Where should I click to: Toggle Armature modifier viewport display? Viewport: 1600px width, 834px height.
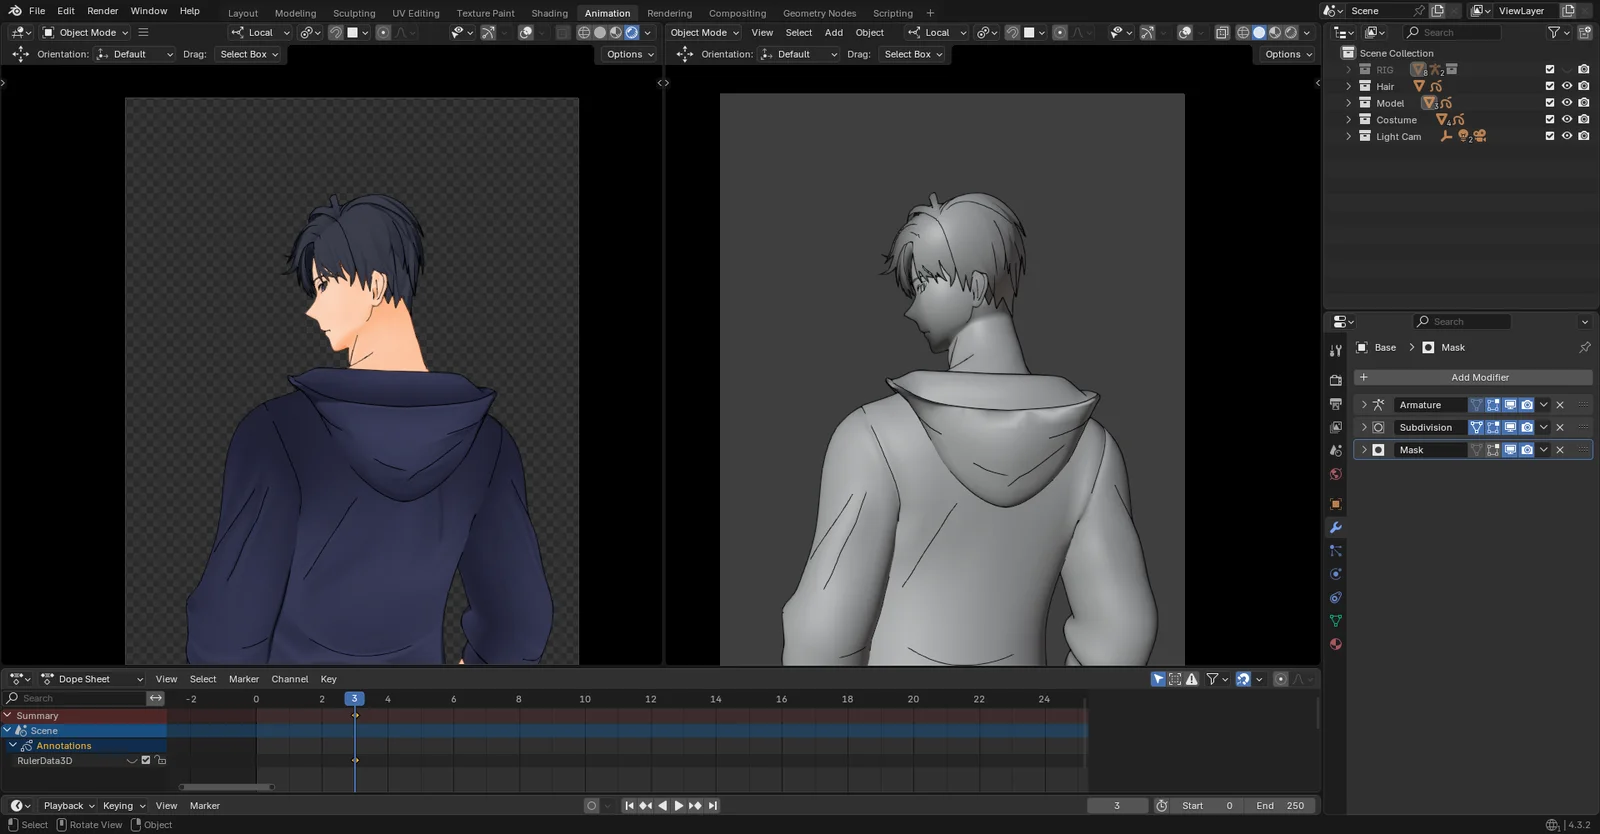click(x=1510, y=405)
